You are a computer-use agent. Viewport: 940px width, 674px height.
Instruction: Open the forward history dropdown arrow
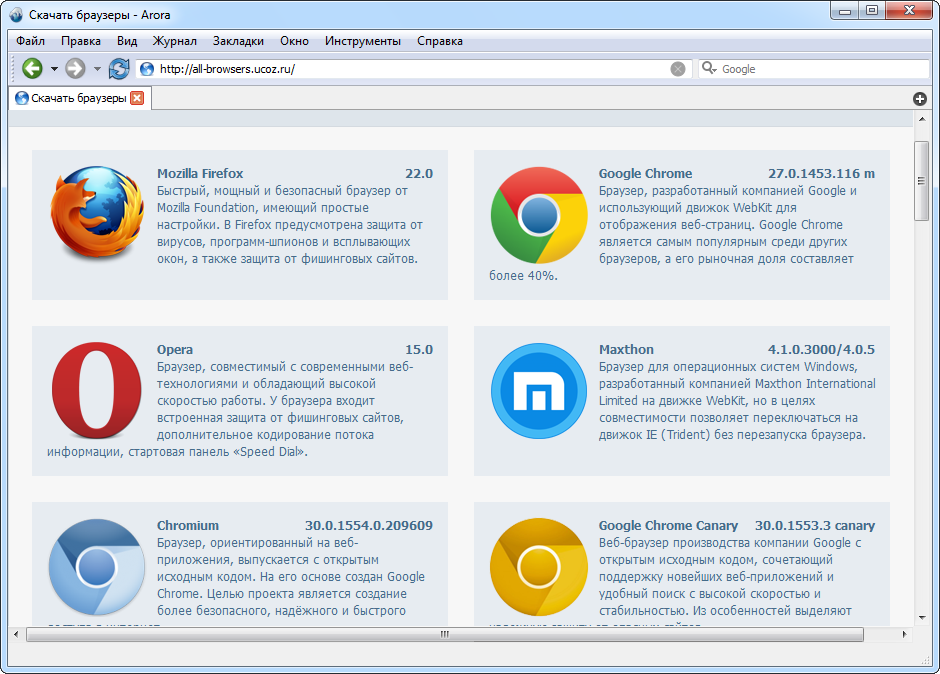tap(97, 69)
